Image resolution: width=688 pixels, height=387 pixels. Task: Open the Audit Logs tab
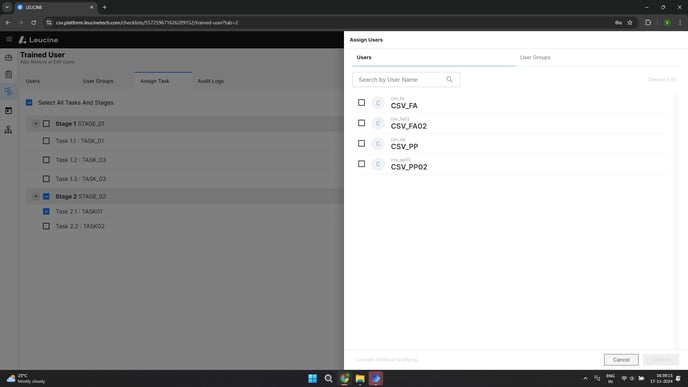point(211,81)
